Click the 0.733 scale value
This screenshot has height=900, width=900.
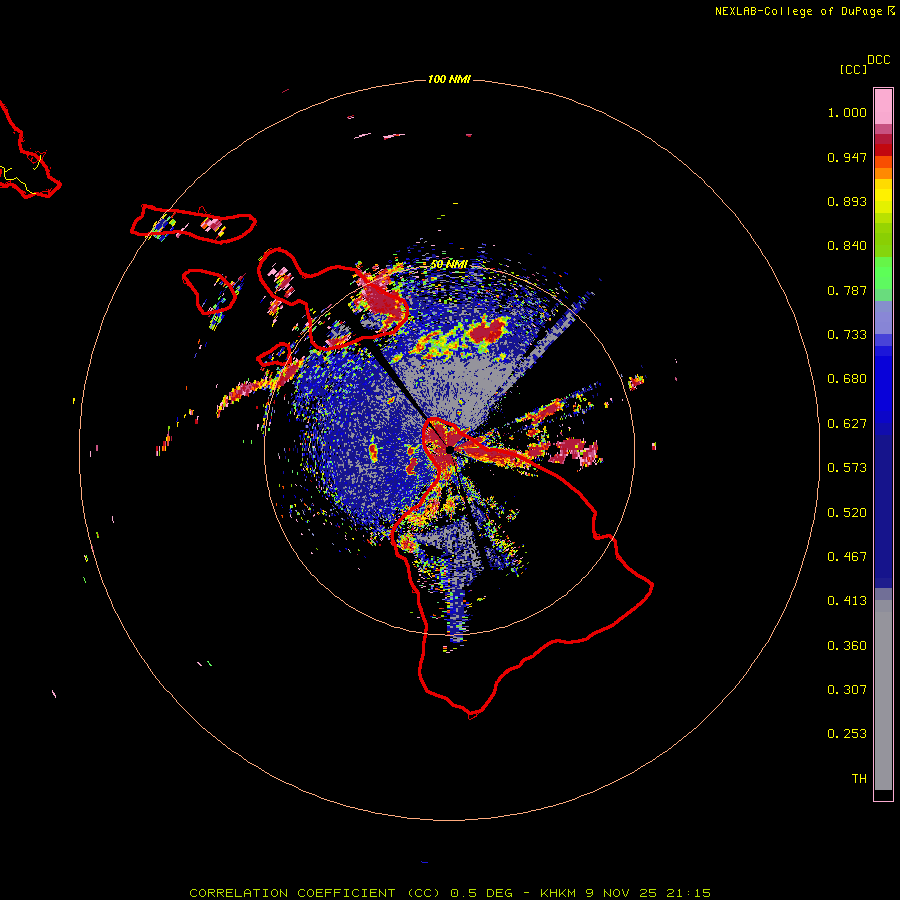tap(847, 335)
